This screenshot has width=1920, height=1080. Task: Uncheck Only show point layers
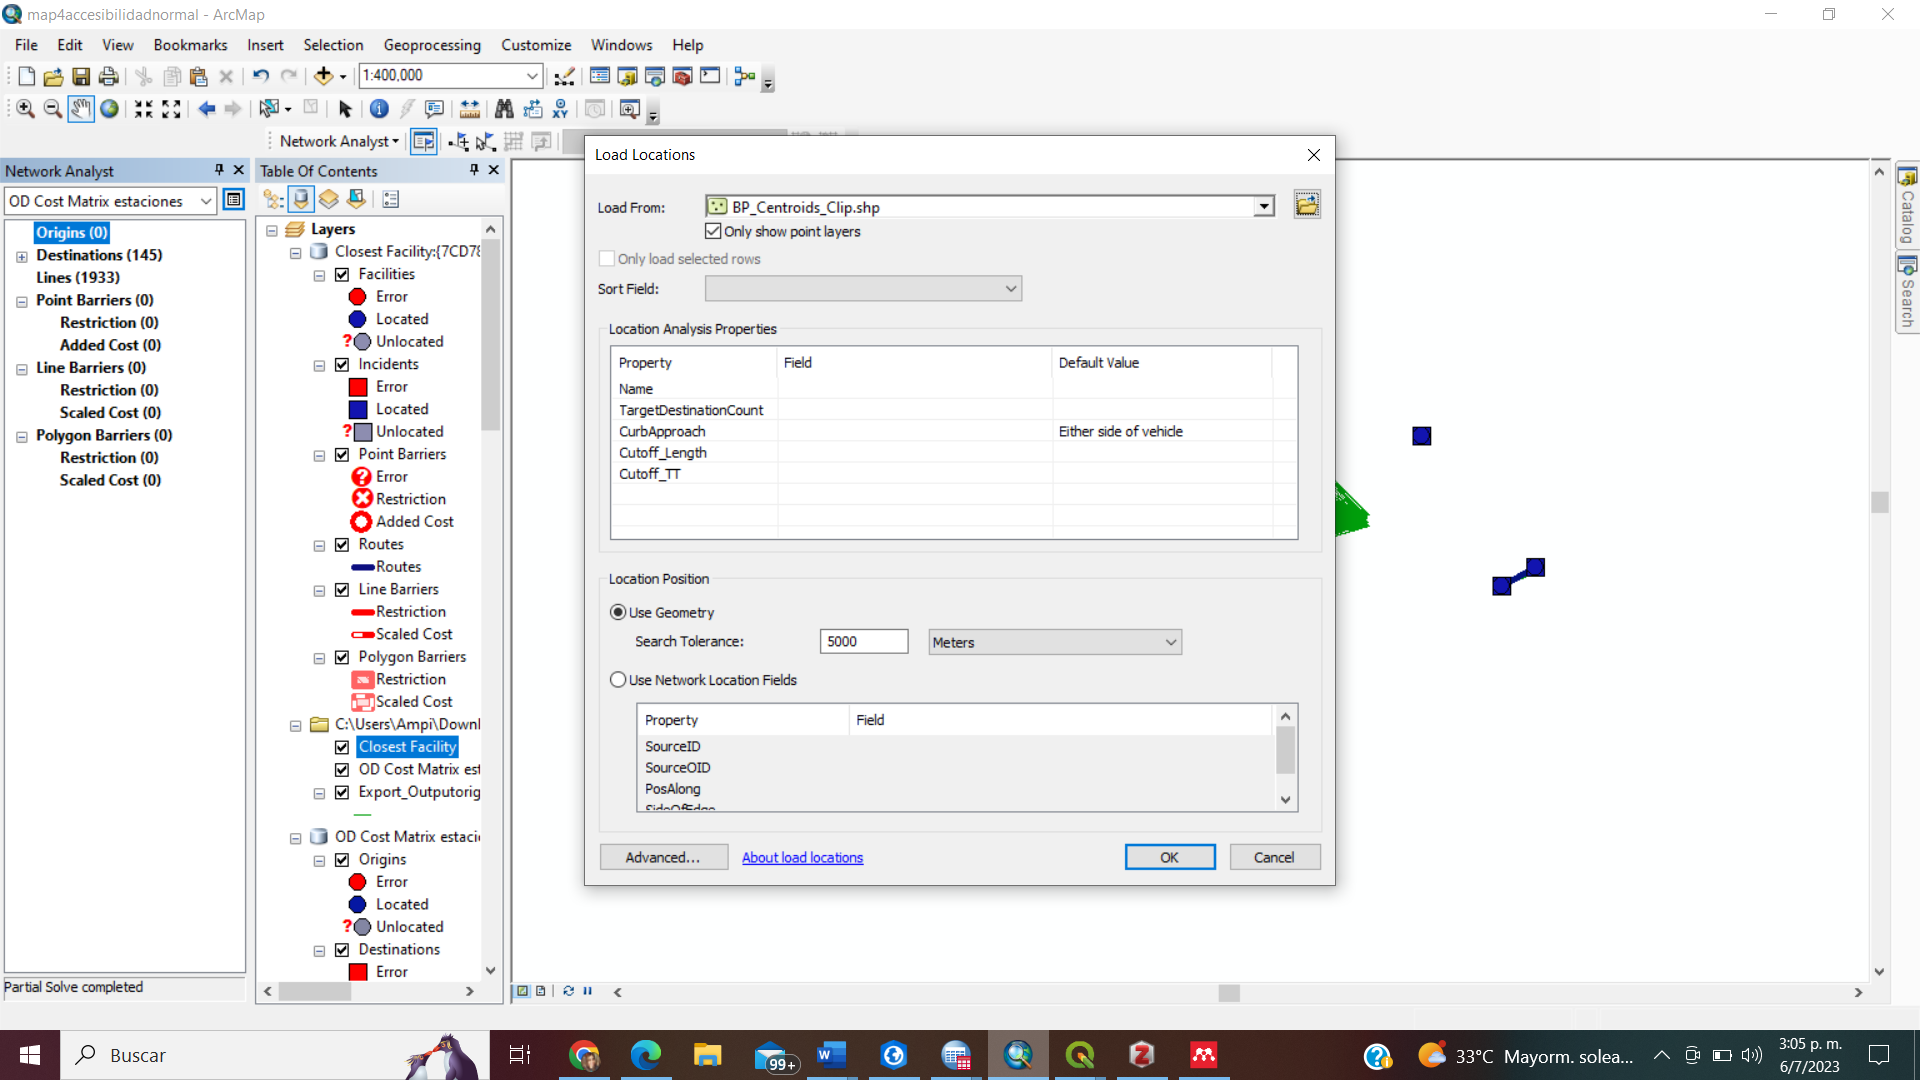pos(713,231)
